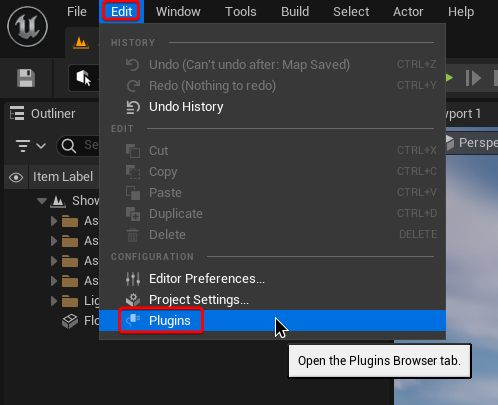Click the Unreal Engine logo icon
This screenshot has width=498, height=405.
27,26
